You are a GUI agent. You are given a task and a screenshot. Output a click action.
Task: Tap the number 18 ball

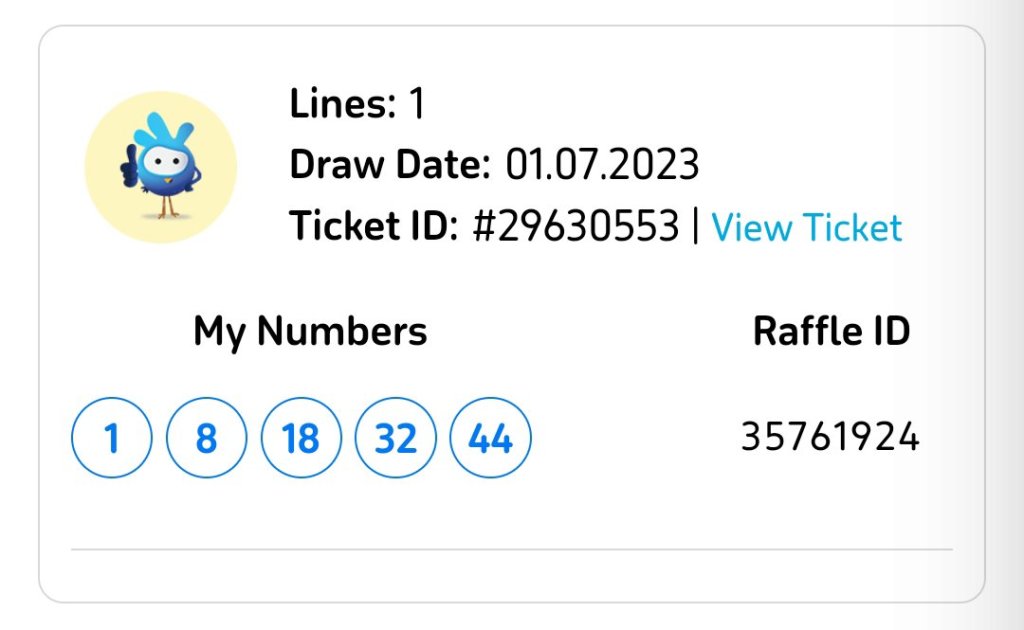click(301, 438)
